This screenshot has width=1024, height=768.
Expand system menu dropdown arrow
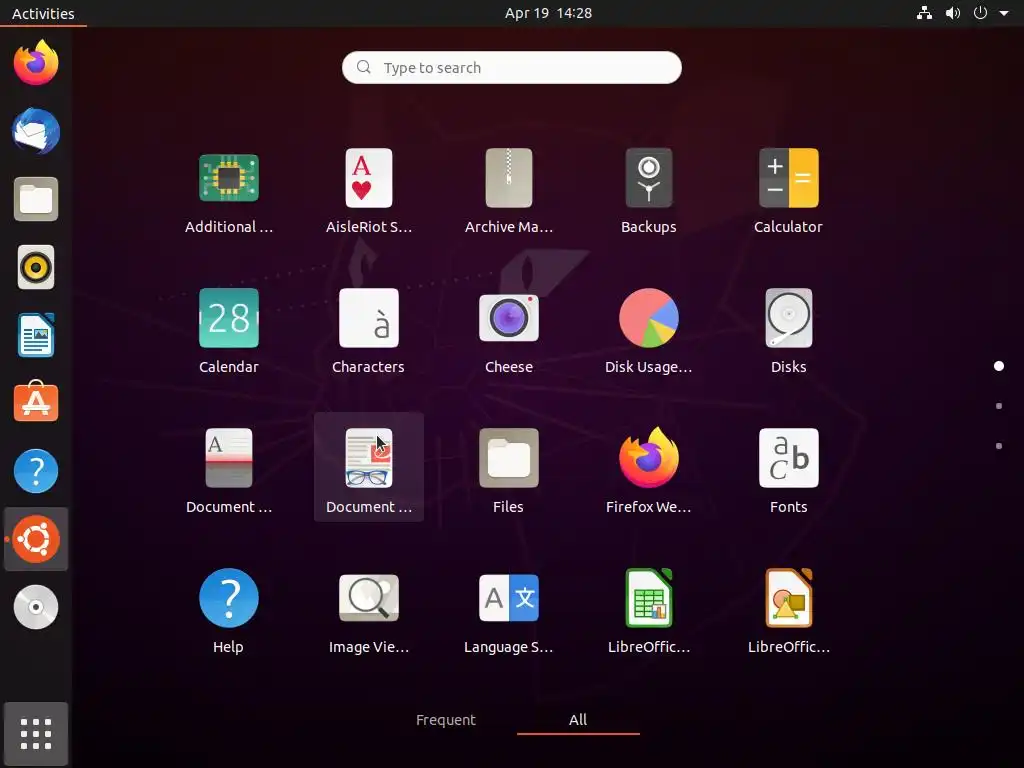(x=1004, y=13)
